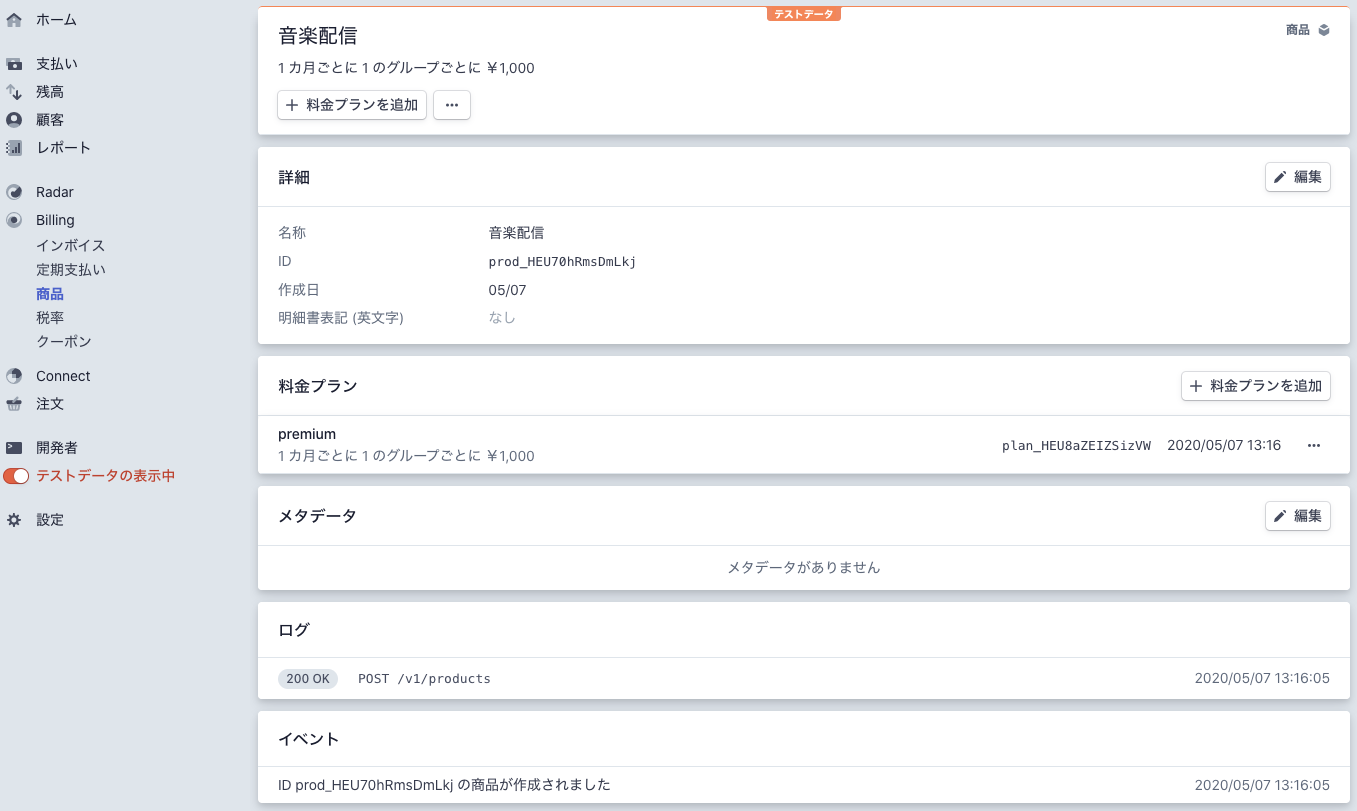This screenshot has width=1357, height=811.
Task: Click the orders (注文) basket icon
Action: tap(14, 404)
